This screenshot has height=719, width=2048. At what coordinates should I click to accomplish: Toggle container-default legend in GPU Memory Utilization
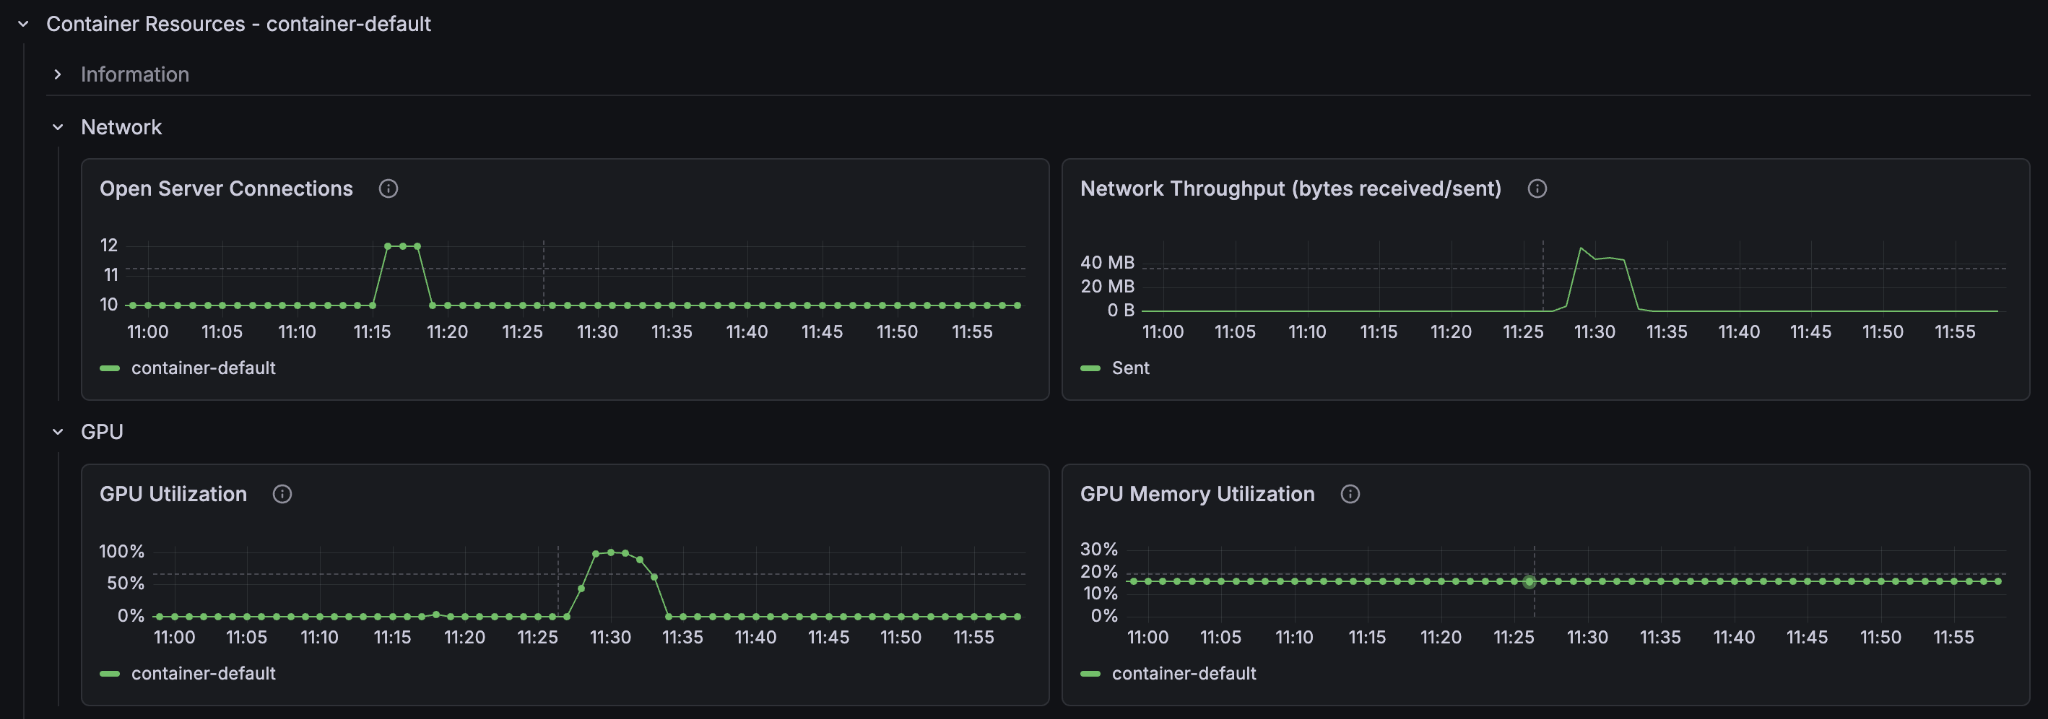tap(1184, 674)
